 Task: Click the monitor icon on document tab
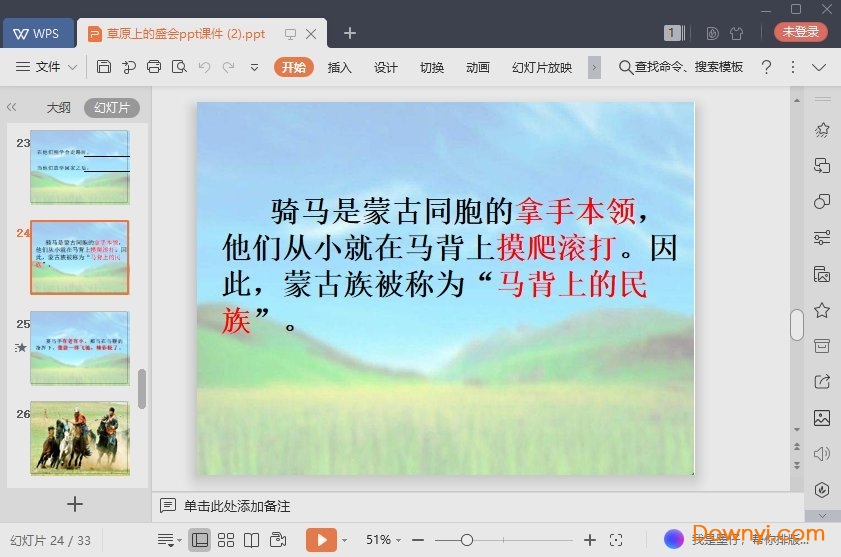pyautogui.click(x=290, y=34)
